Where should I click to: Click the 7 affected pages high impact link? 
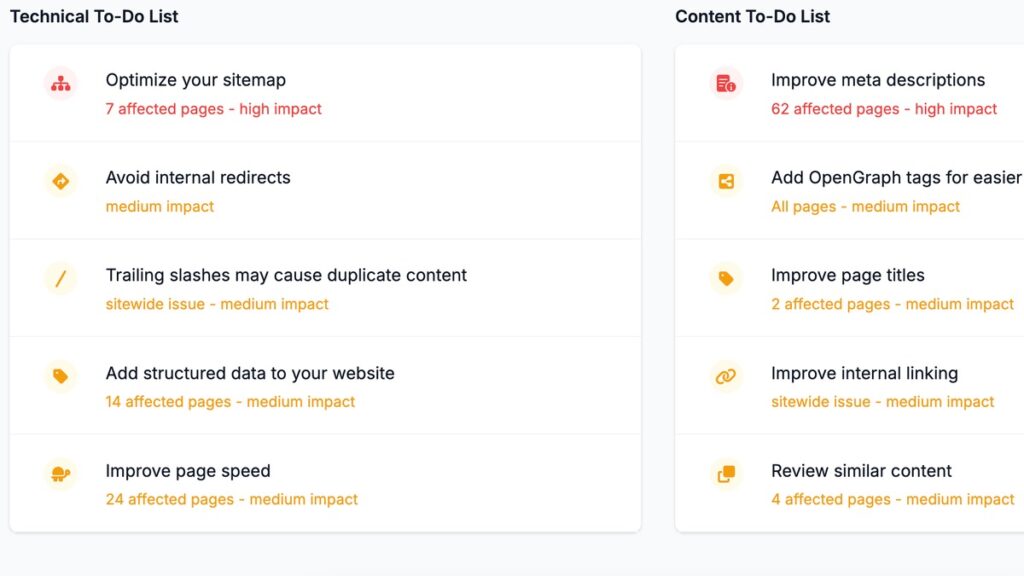click(213, 109)
